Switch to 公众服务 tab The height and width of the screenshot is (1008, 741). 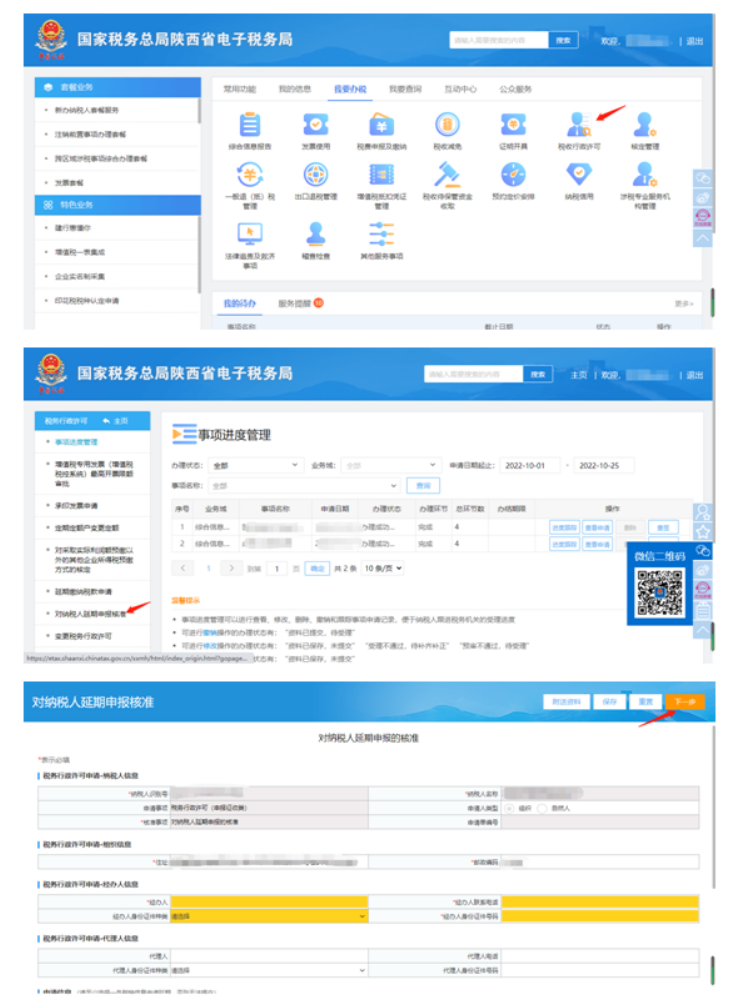pyautogui.click(x=516, y=89)
